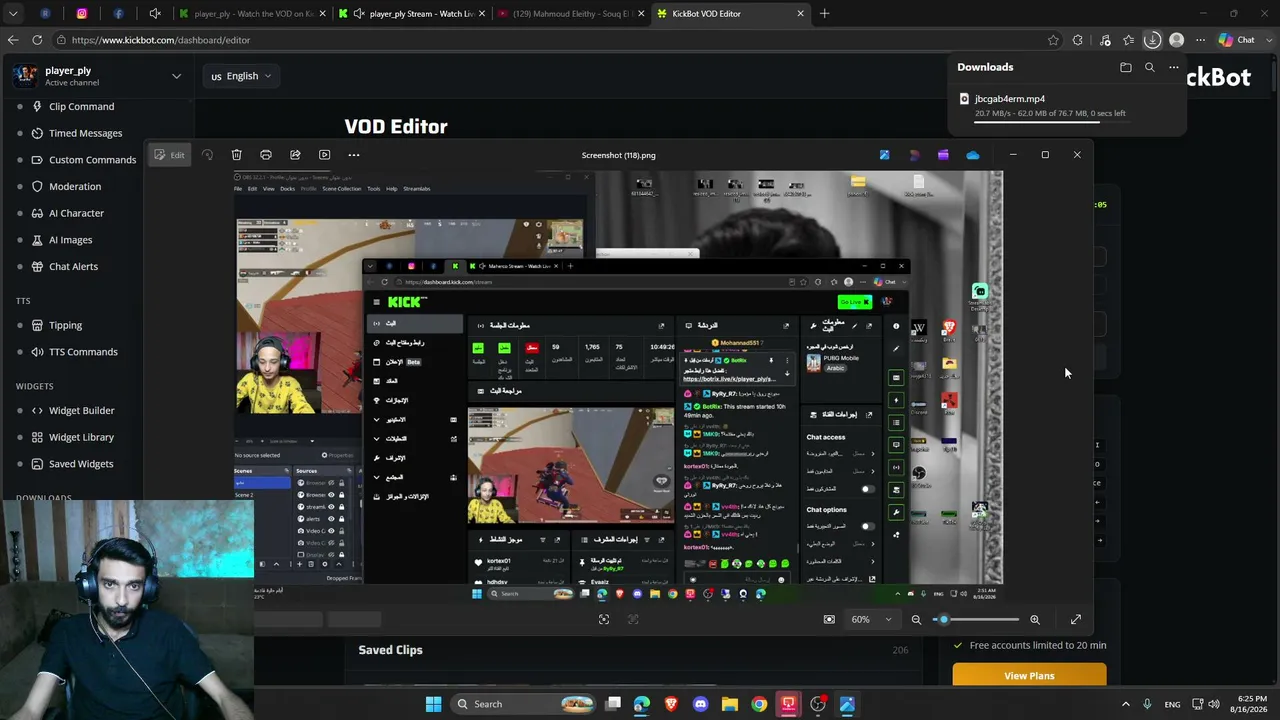Click jbcgab4erm.mp4 in Downloads panel

pos(1010,99)
